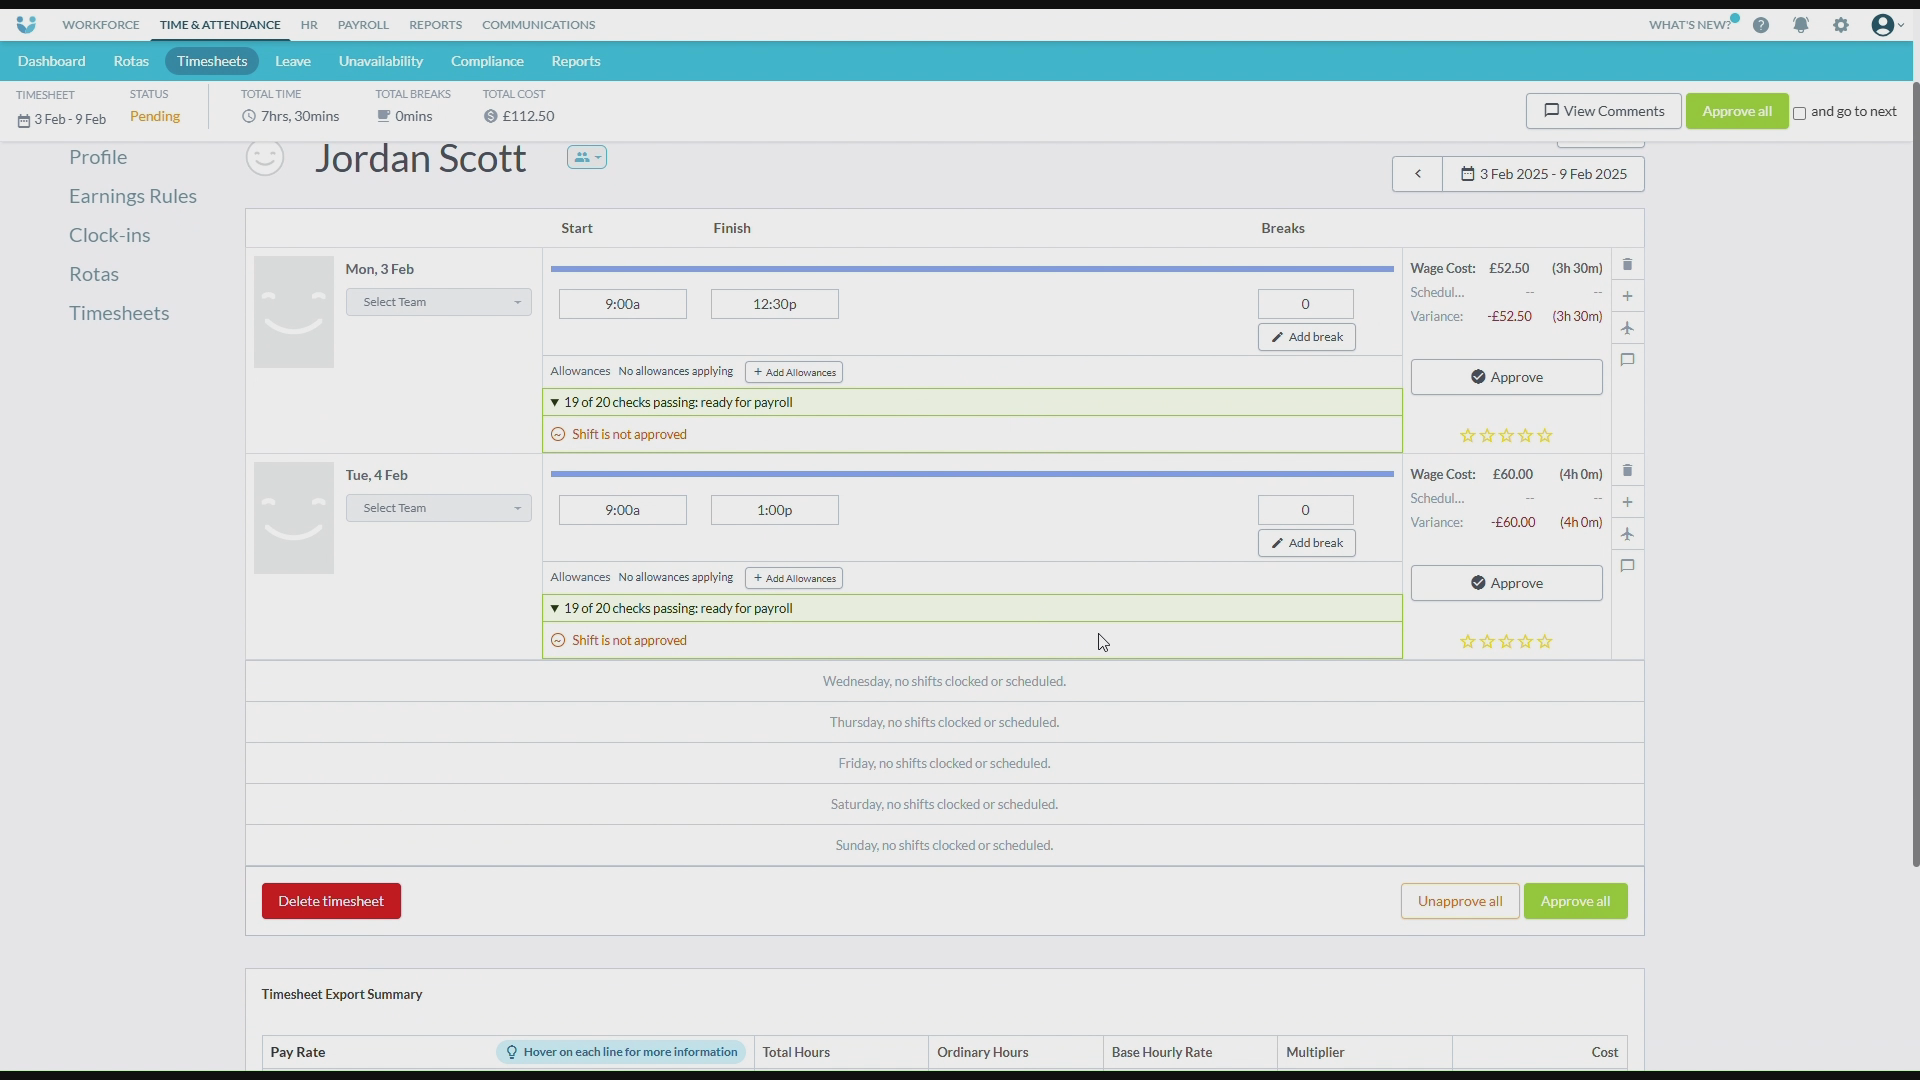Image resolution: width=1920 pixels, height=1080 pixels.
Task: Click the Tuesday finish time field
Action: [774, 510]
